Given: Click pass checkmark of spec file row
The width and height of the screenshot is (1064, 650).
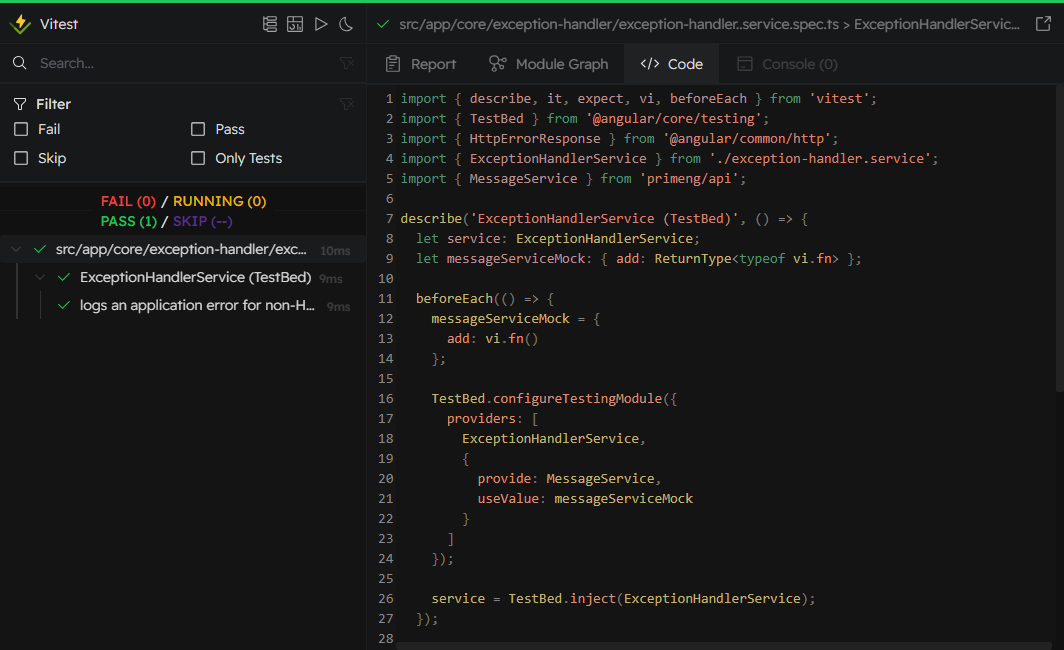Looking at the screenshot, I should click(x=40, y=249).
